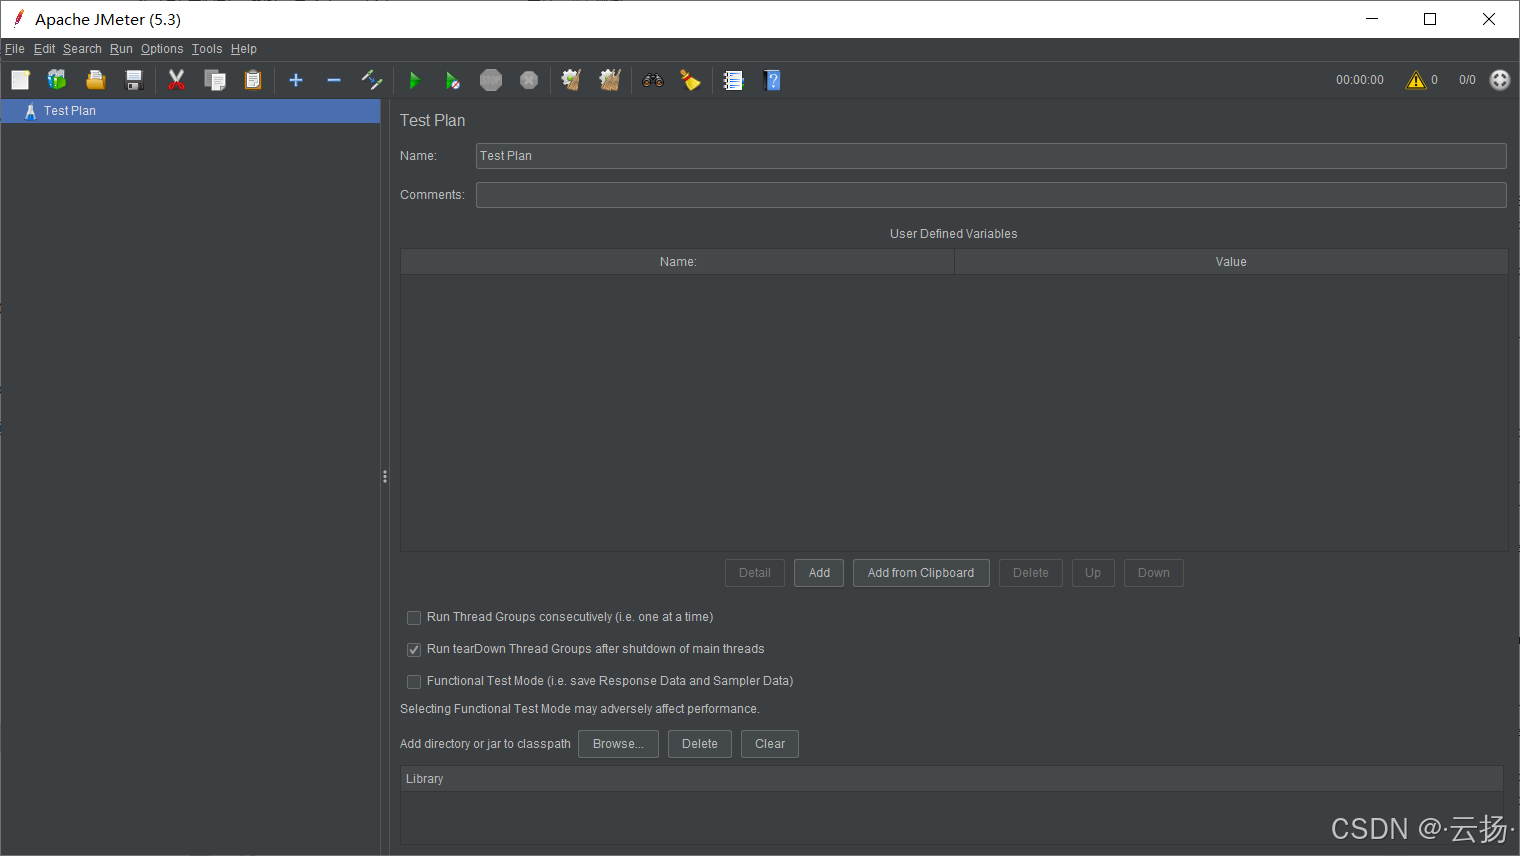This screenshot has height=856, width=1520.
Task: Uncheck Run tearDown Thread Groups checkbox
Action: point(414,650)
